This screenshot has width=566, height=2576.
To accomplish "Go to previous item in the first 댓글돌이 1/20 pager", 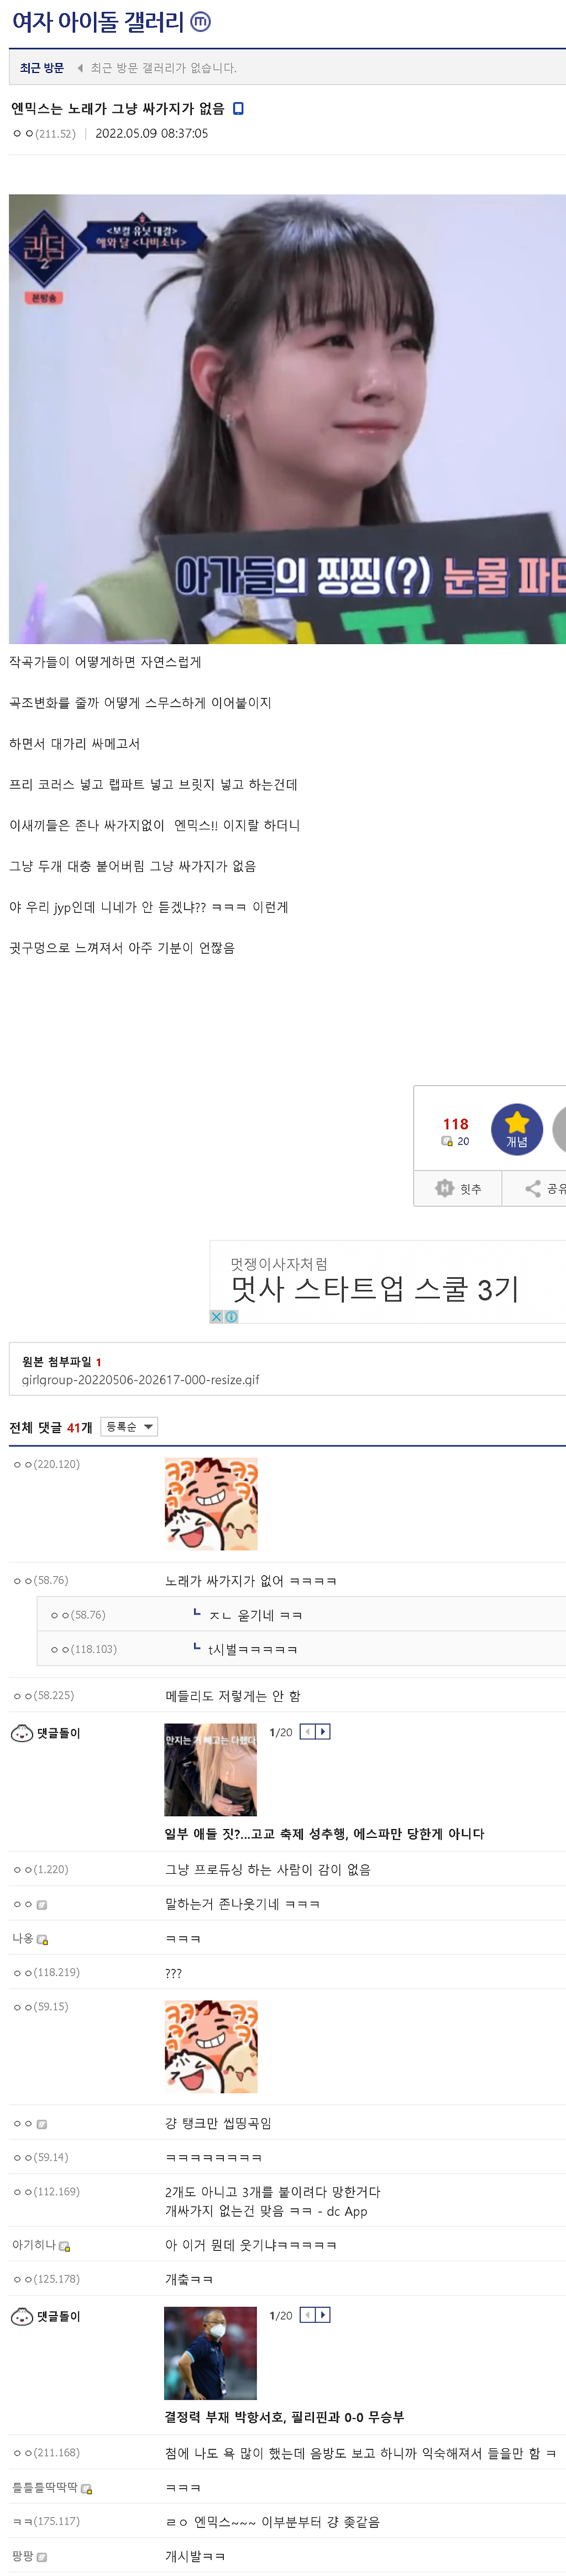I will pyautogui.click(x=308, y=1731).
